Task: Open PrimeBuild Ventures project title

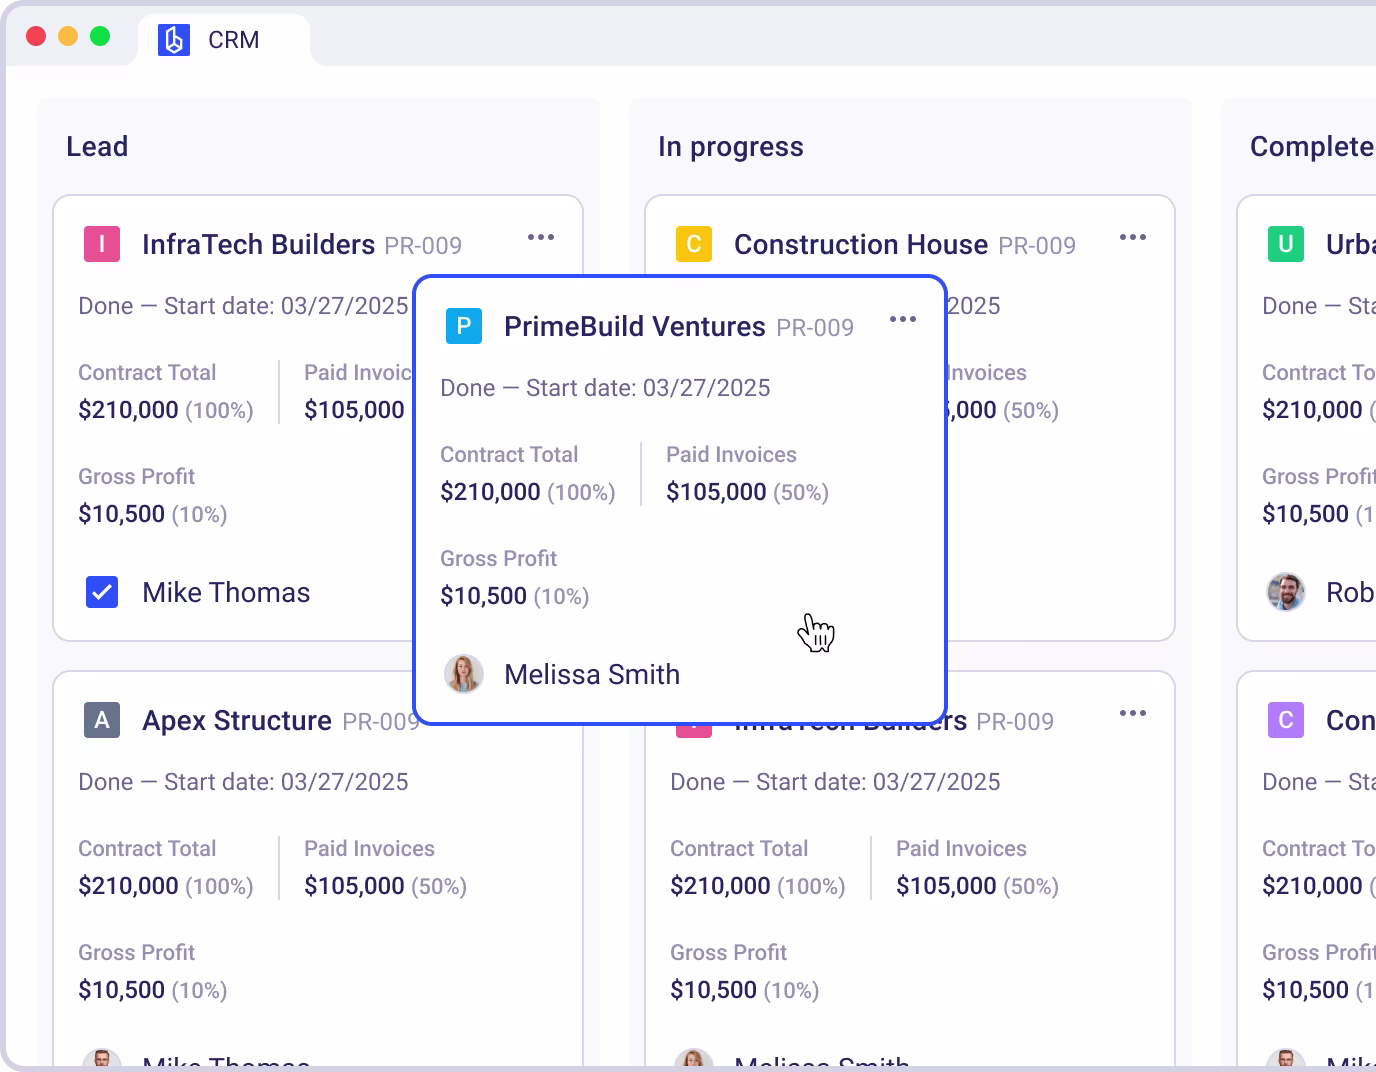Action: (635, 327)
